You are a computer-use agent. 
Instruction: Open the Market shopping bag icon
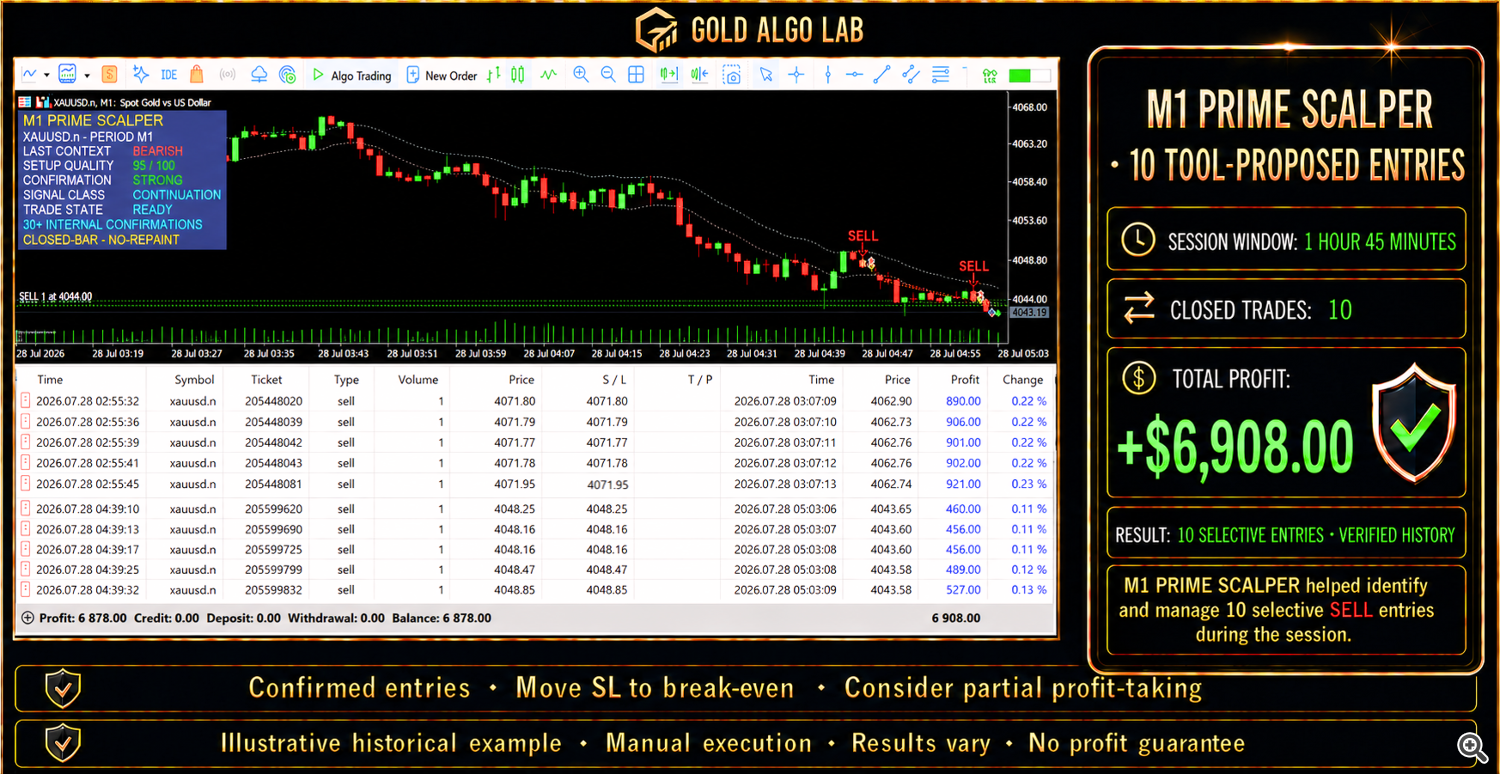click(x=197, y=74)
